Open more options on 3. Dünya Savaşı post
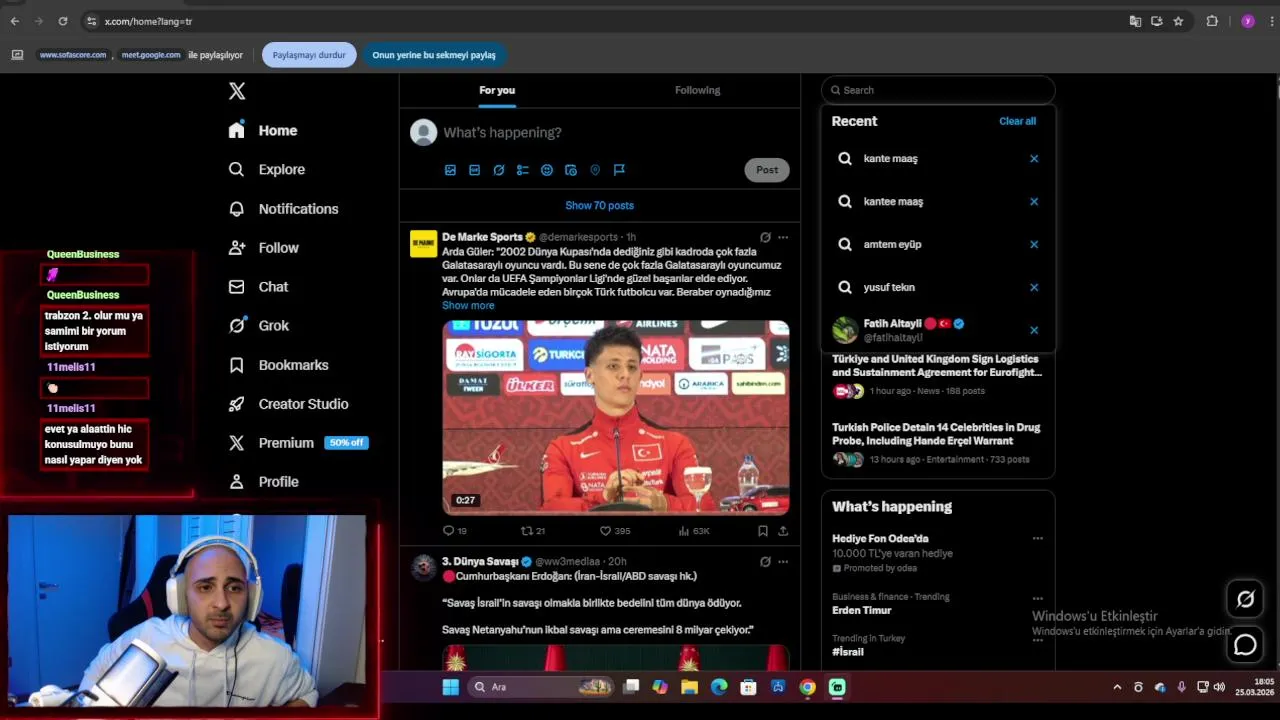The height and width of the screenshot is (720, 1280). pos(783,562)
